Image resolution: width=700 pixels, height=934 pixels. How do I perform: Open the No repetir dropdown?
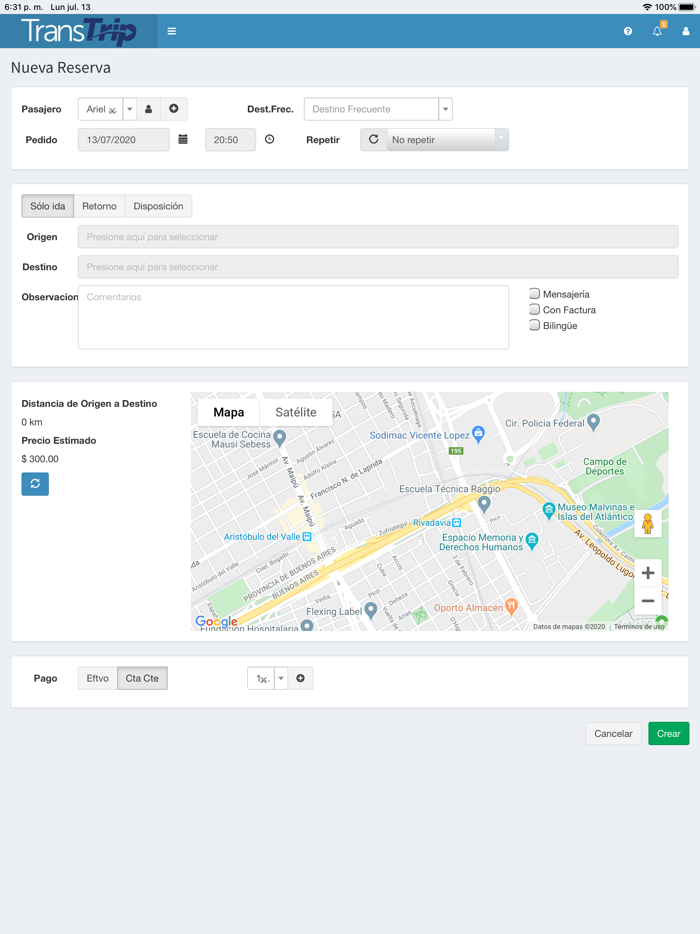click(x=447, y=139)
